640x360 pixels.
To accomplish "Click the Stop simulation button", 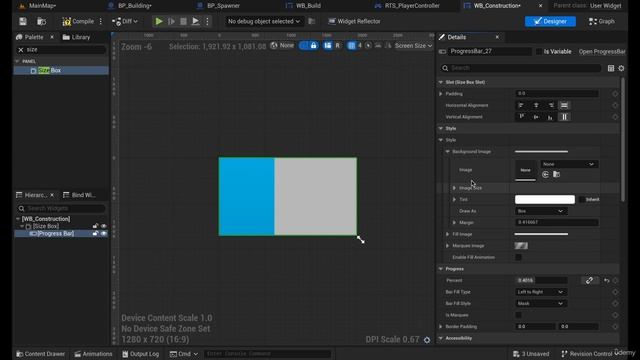I will (184, 21).
